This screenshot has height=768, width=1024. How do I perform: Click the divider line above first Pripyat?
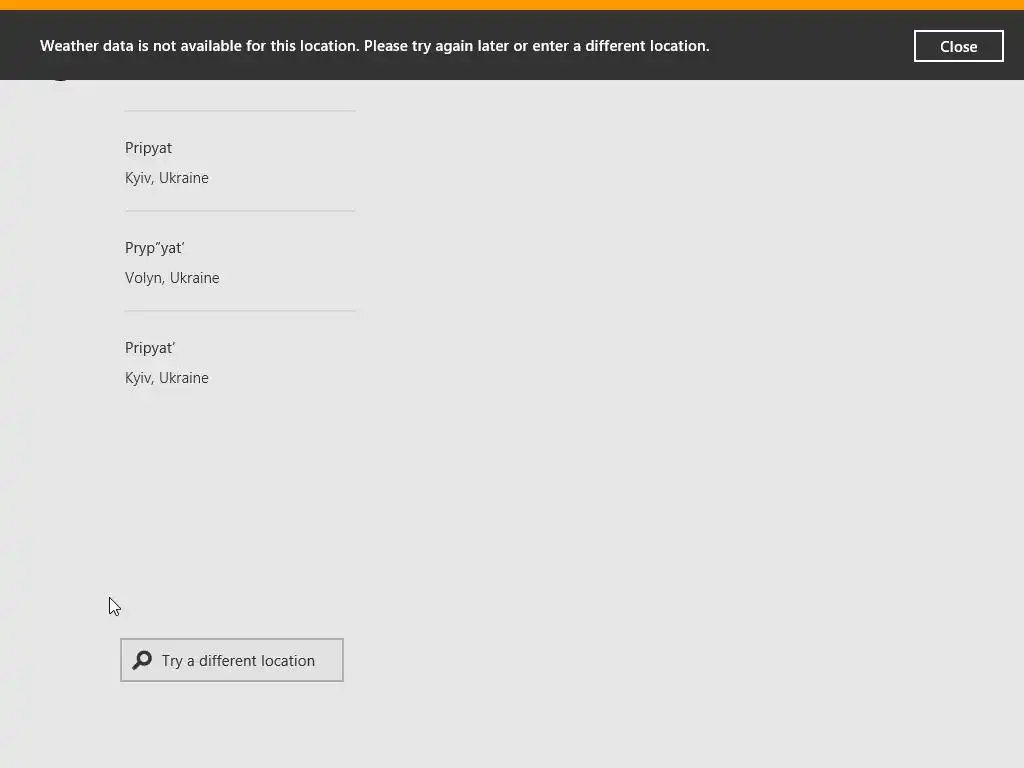(x=240, y=111)
